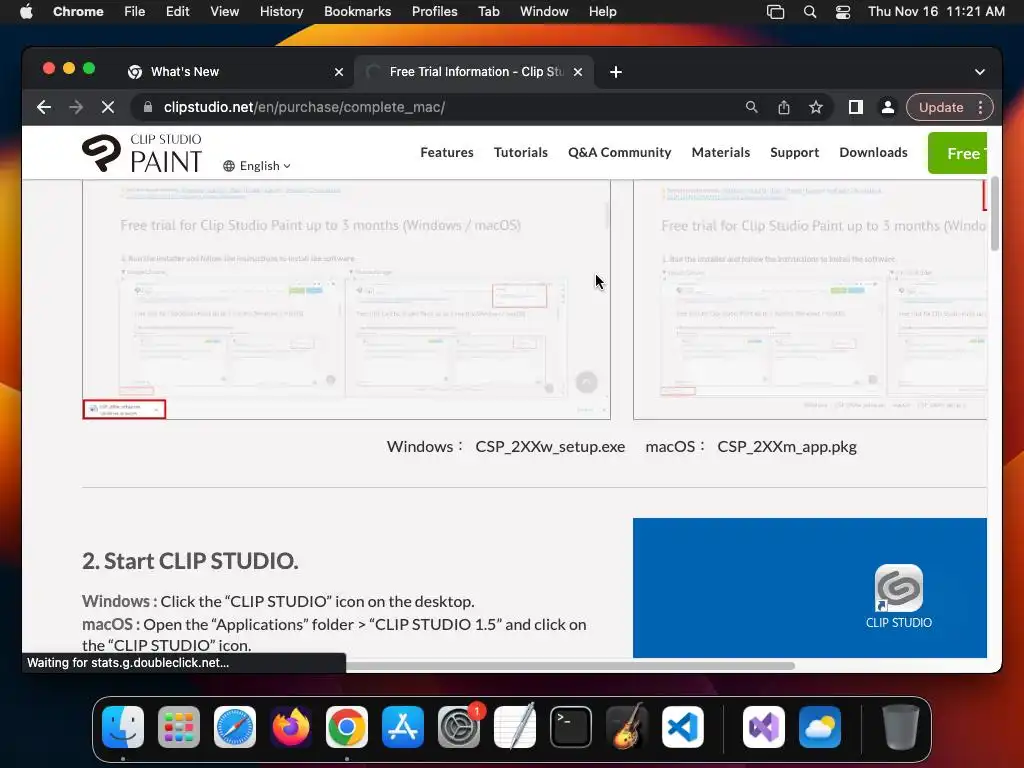Open the Tab menu
This screenshot has height=768, width=1024.
488,11
